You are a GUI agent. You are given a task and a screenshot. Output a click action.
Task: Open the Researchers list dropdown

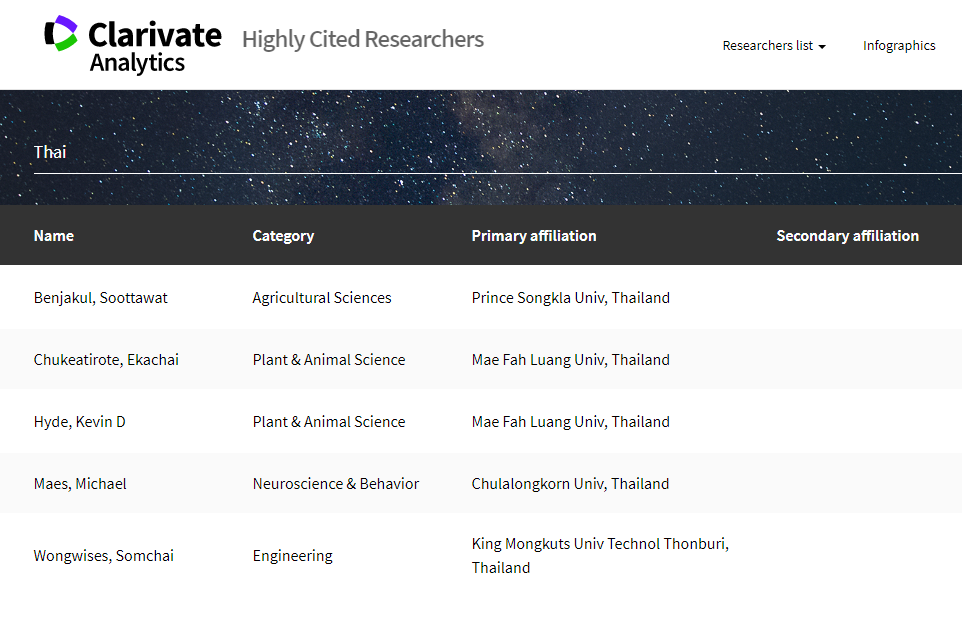click(x=773, y=46)
